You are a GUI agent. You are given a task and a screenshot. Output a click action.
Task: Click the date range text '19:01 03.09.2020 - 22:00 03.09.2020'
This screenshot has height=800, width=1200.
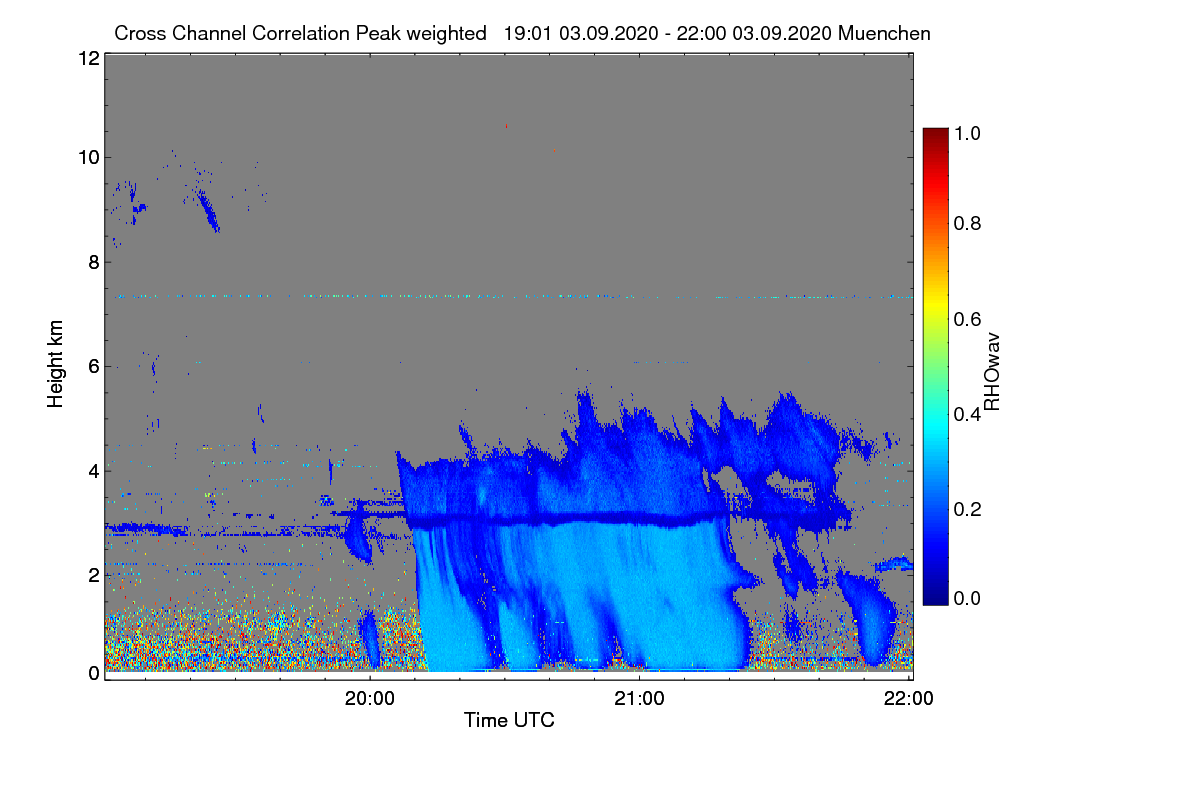click(x=668, y=33)
